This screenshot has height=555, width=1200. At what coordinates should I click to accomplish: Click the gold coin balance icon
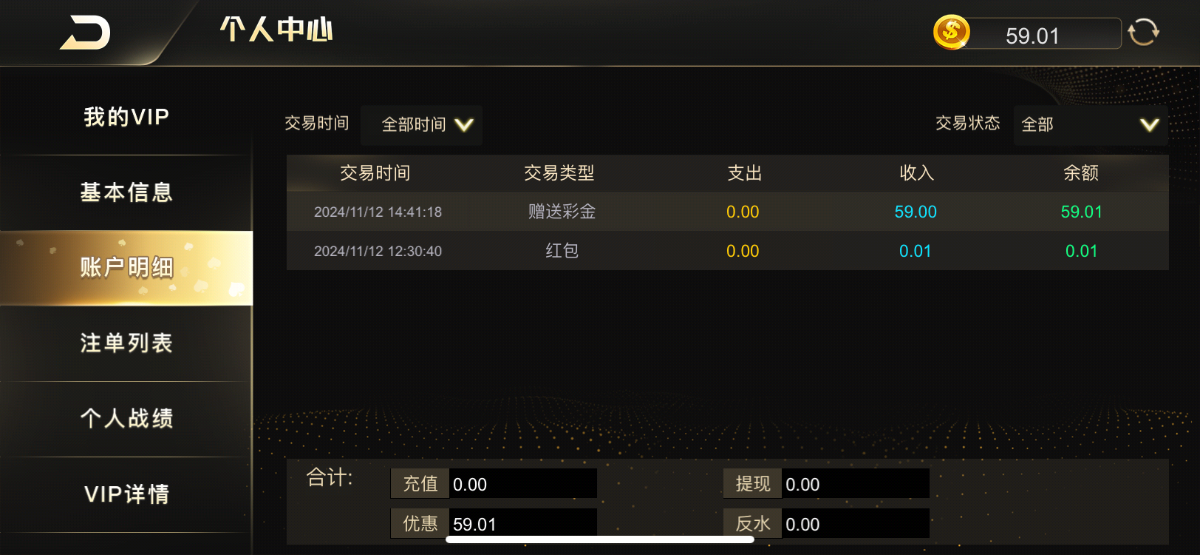point(952,33)
